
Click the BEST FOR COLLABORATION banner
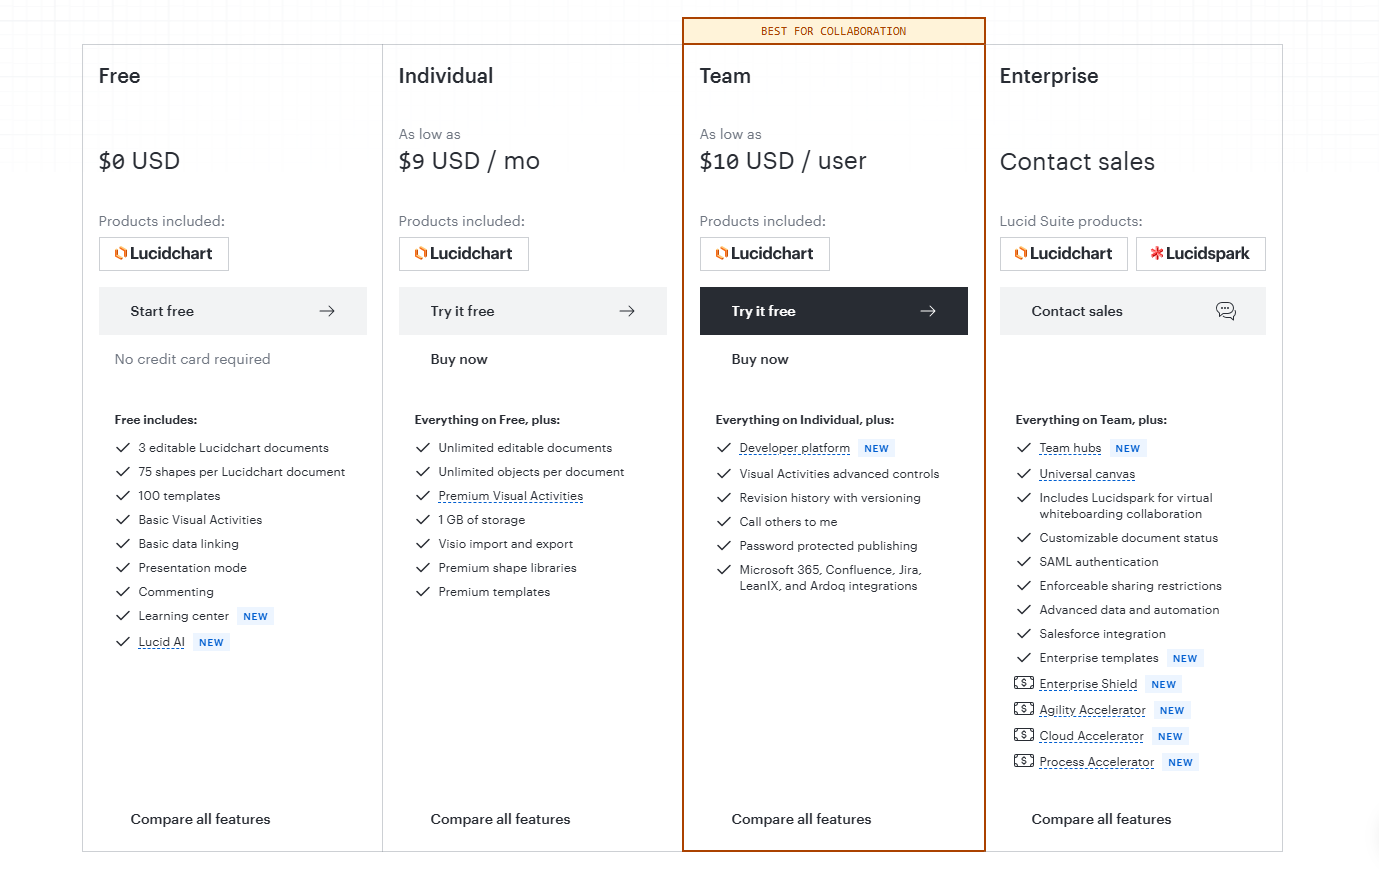(834, 31)
